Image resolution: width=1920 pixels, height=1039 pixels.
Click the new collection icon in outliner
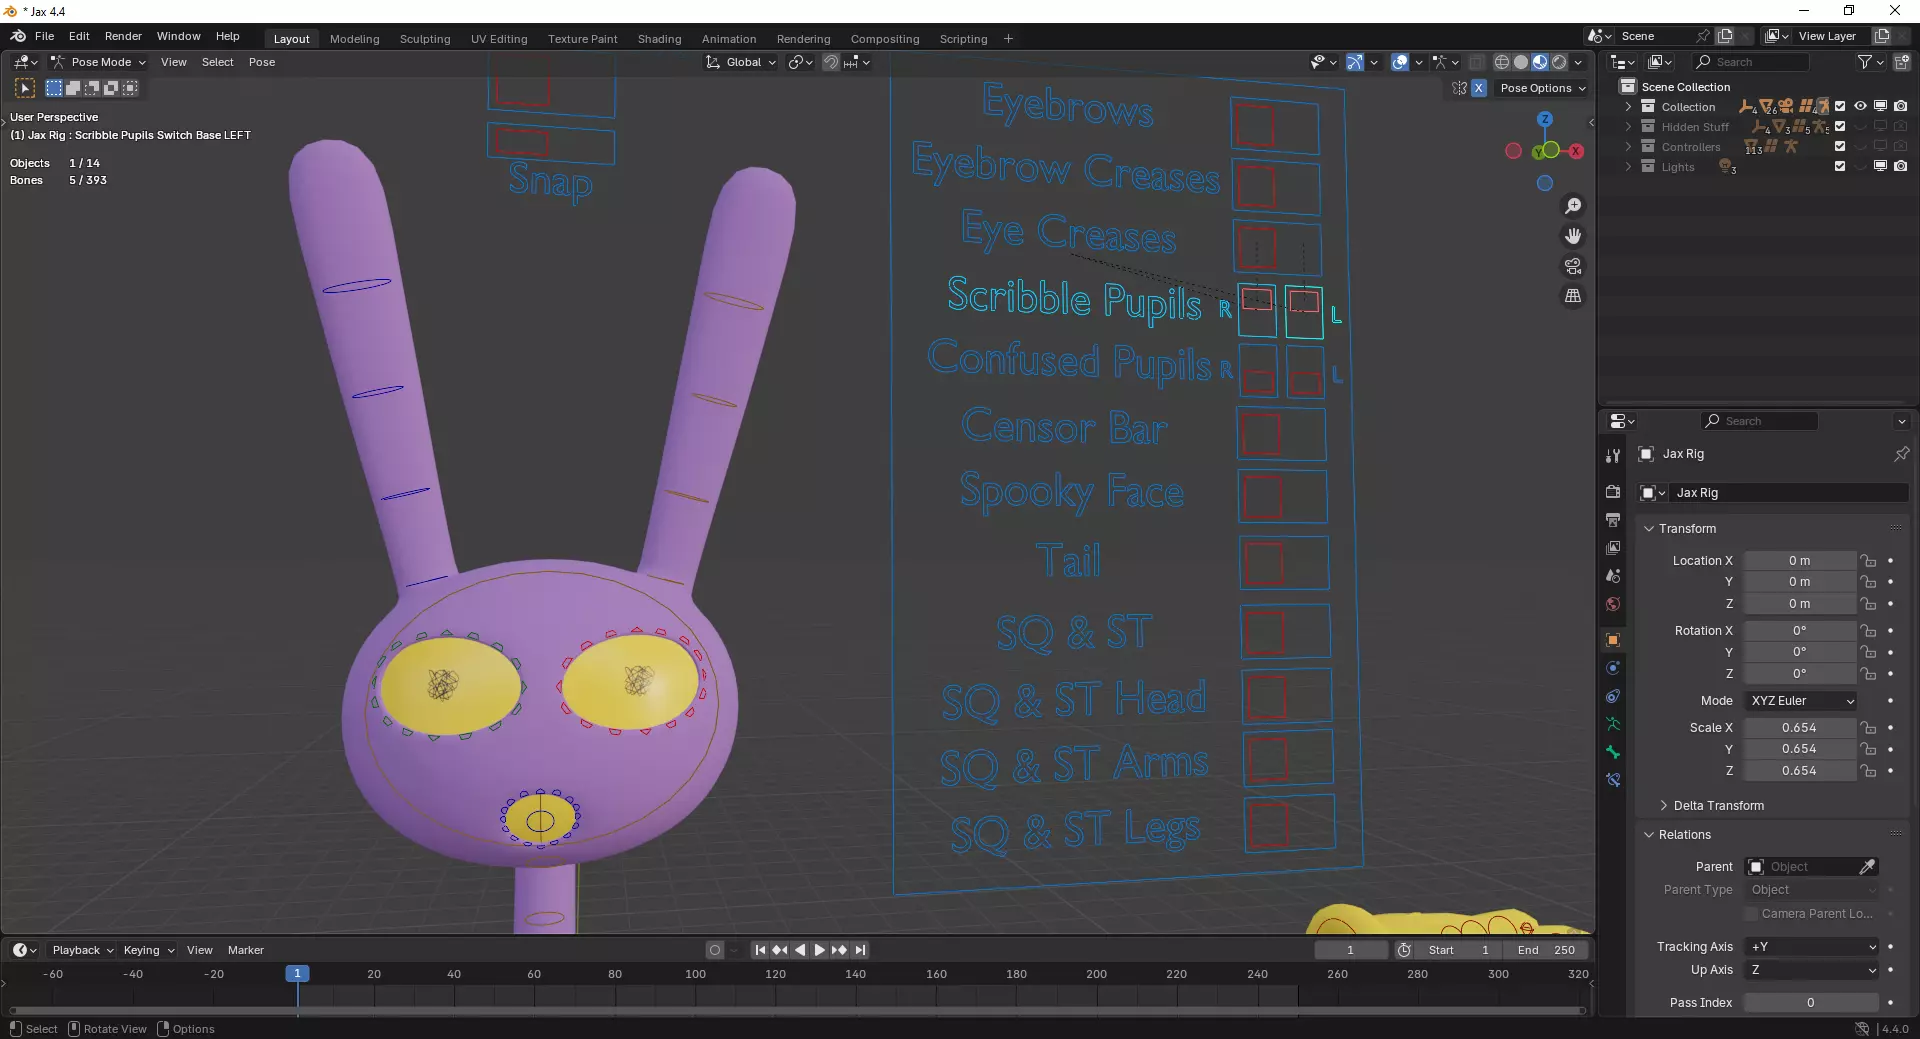(1902, 62)
